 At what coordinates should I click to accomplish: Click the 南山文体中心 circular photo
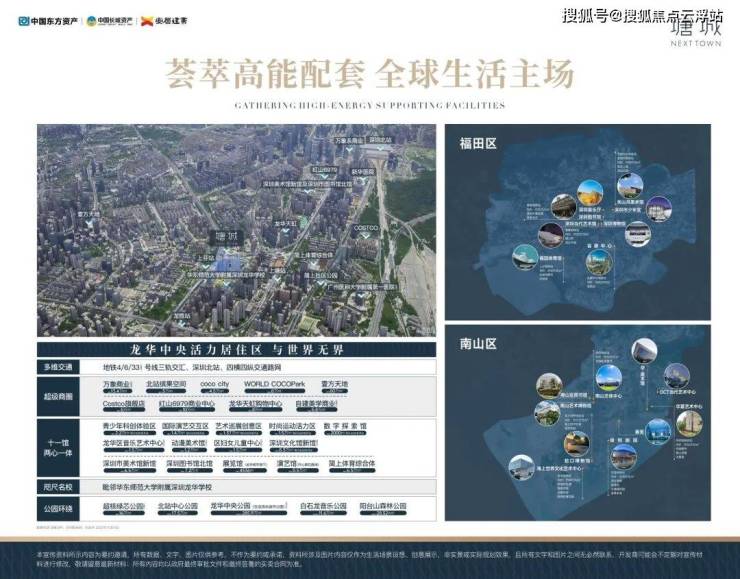[x=609, y=378]
